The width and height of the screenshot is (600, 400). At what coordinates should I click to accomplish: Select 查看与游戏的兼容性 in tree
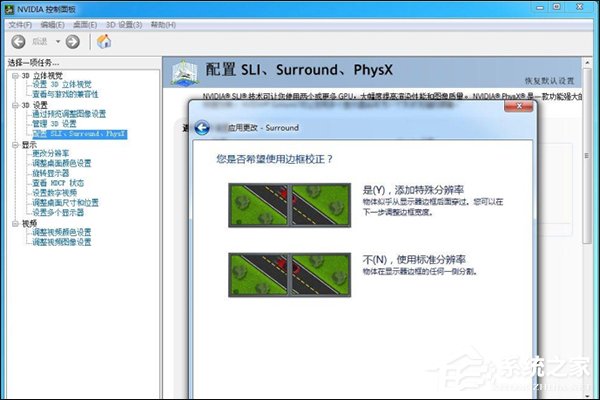pyautogui.click(x=65, y=94)
